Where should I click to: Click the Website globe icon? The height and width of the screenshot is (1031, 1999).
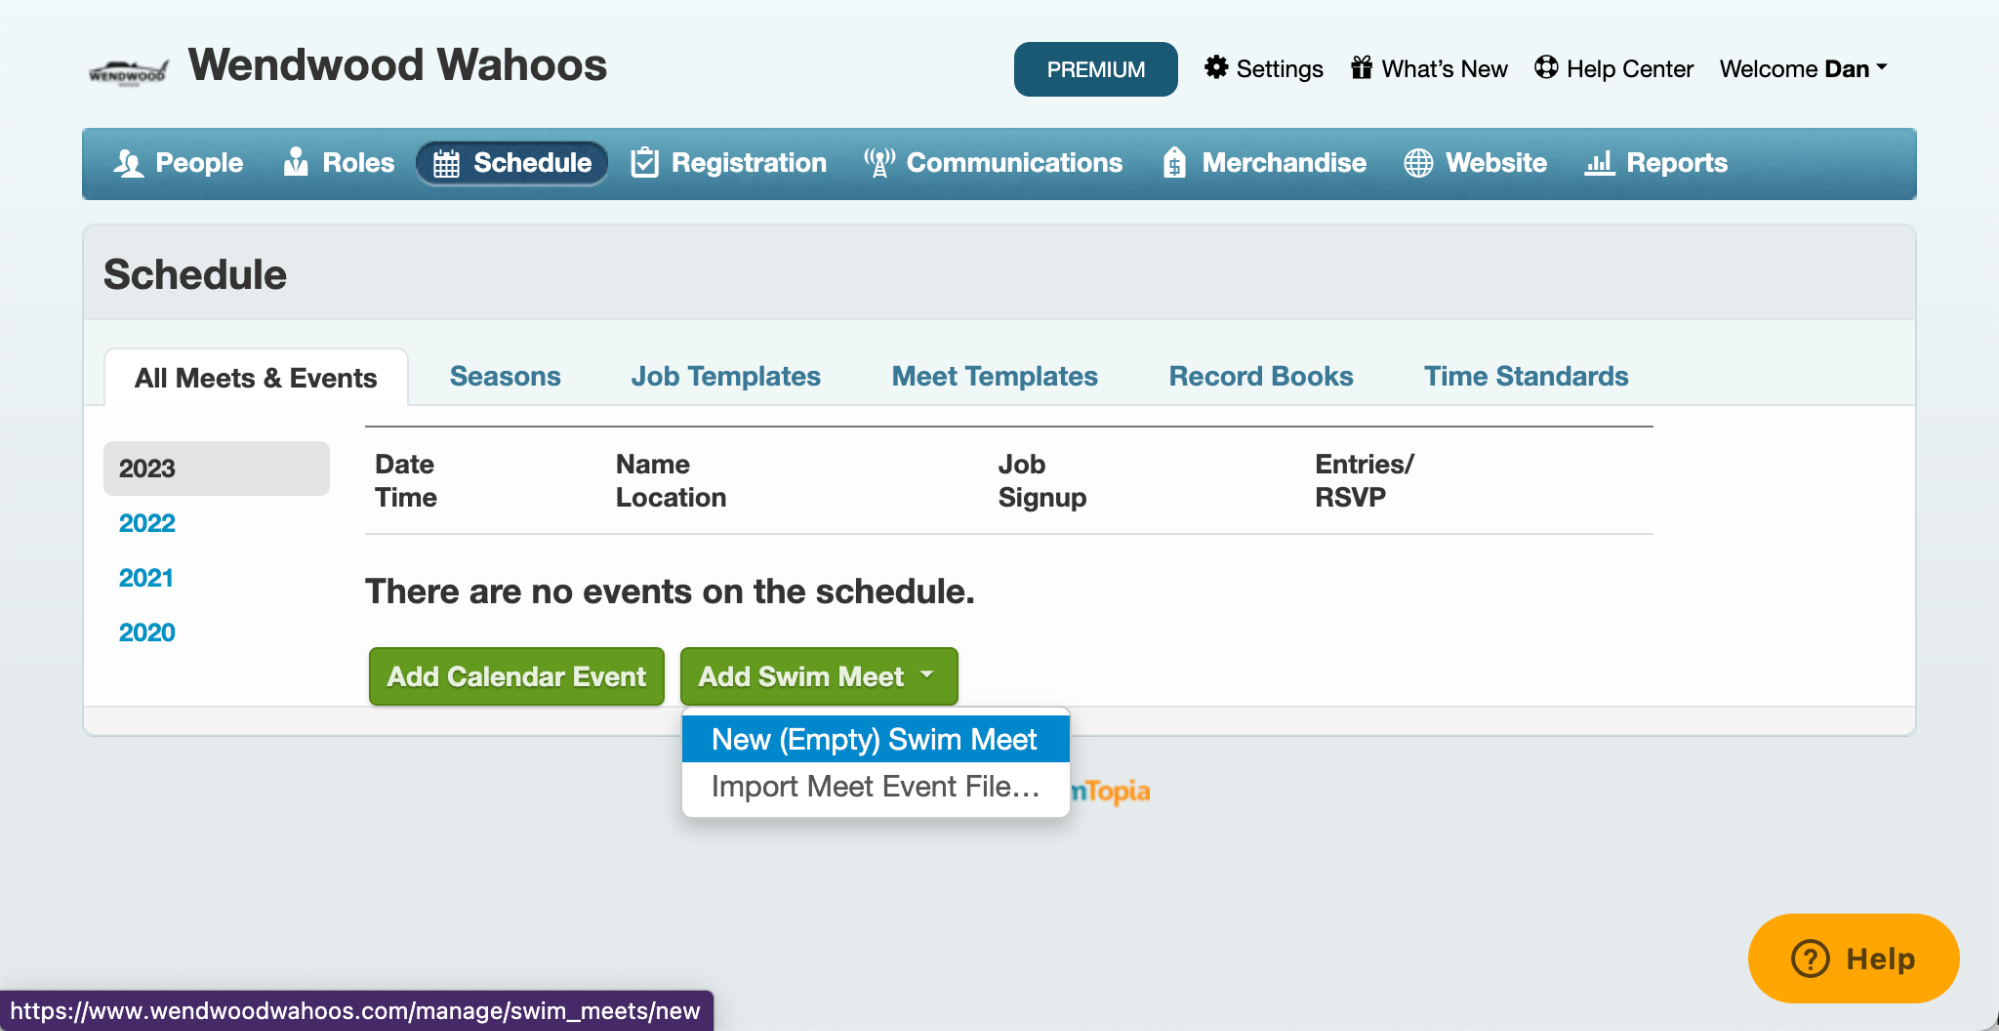pyautogui.click(x=1418, y=163)
